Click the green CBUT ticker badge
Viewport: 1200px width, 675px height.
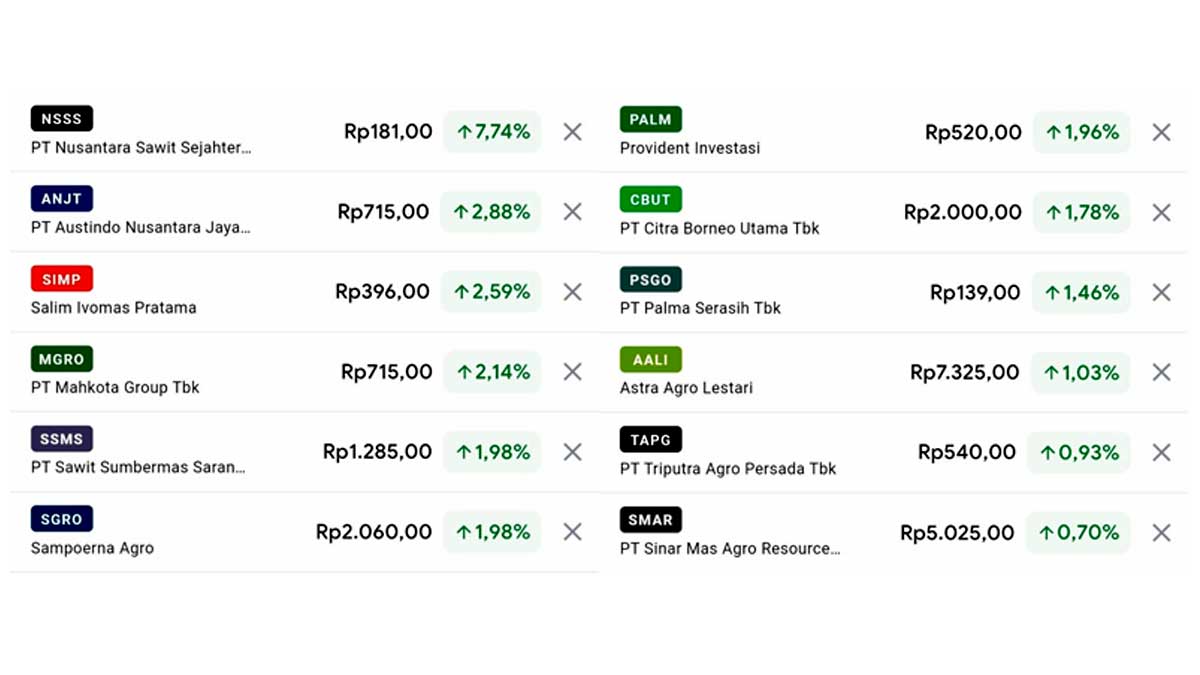point(650,199)
